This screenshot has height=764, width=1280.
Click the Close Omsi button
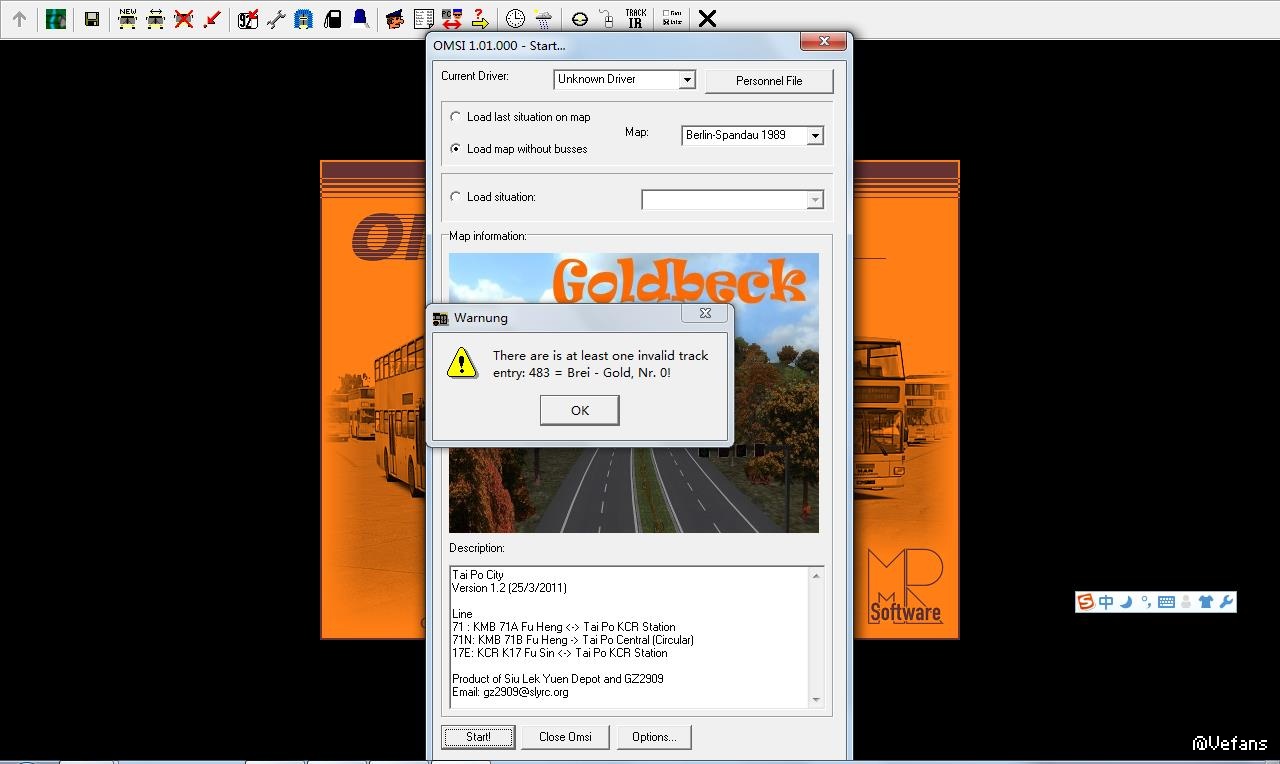point(565,737)
